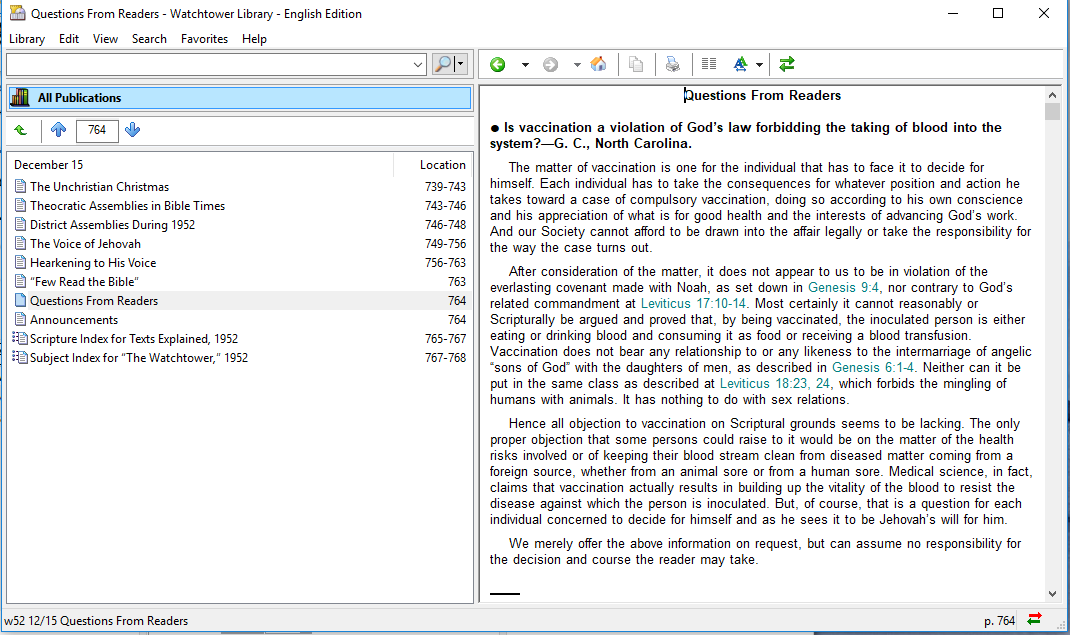Toggle the paragraph columns view icon
The width and height of the screenshot is (1070, 635).
pos(709,65)
